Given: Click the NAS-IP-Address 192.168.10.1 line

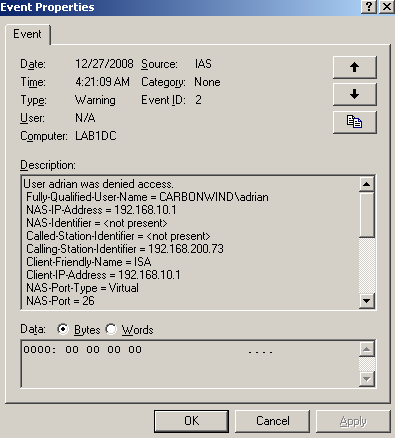Looking at the screenshot, I should 101,210.
